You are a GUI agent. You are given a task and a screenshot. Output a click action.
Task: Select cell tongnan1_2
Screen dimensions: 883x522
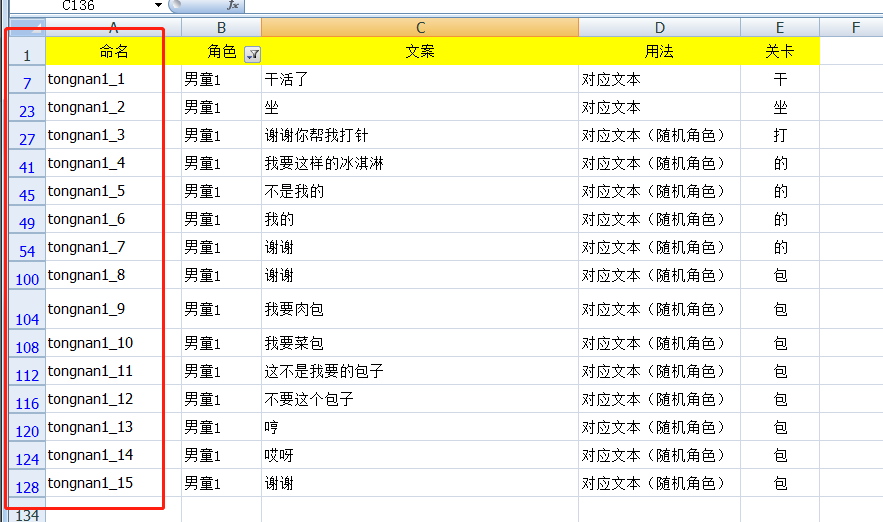point(113,107)
